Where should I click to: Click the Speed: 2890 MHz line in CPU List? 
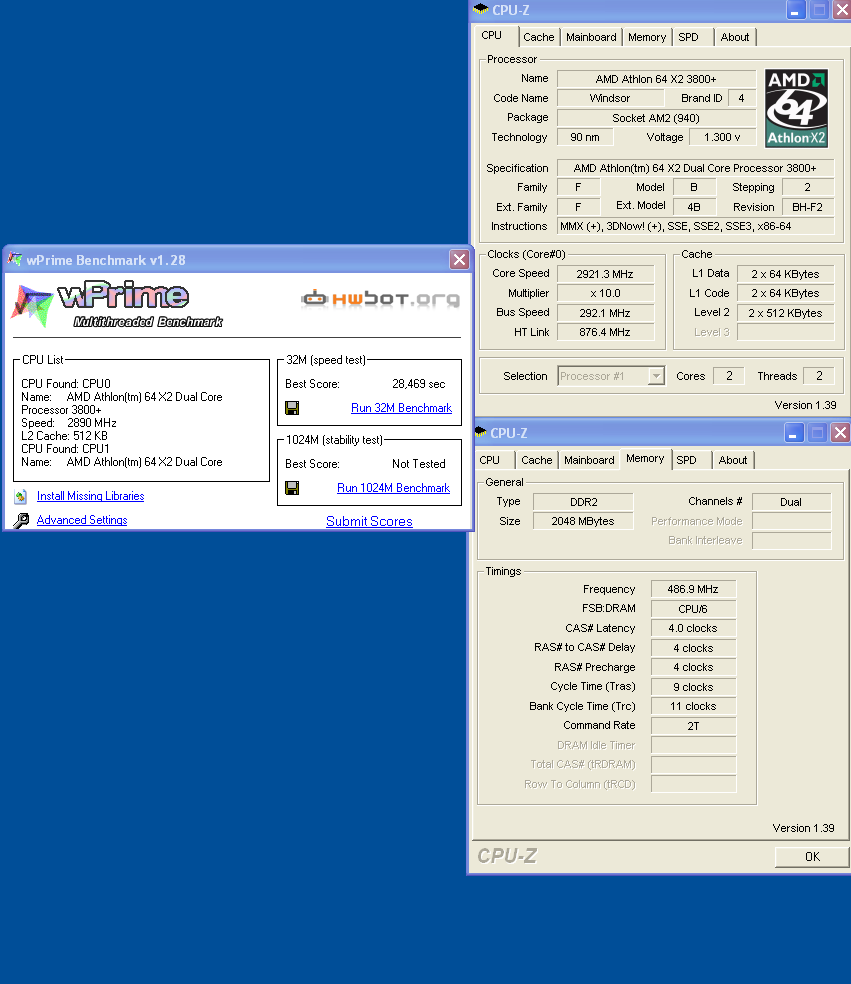(x=69, y=423)
